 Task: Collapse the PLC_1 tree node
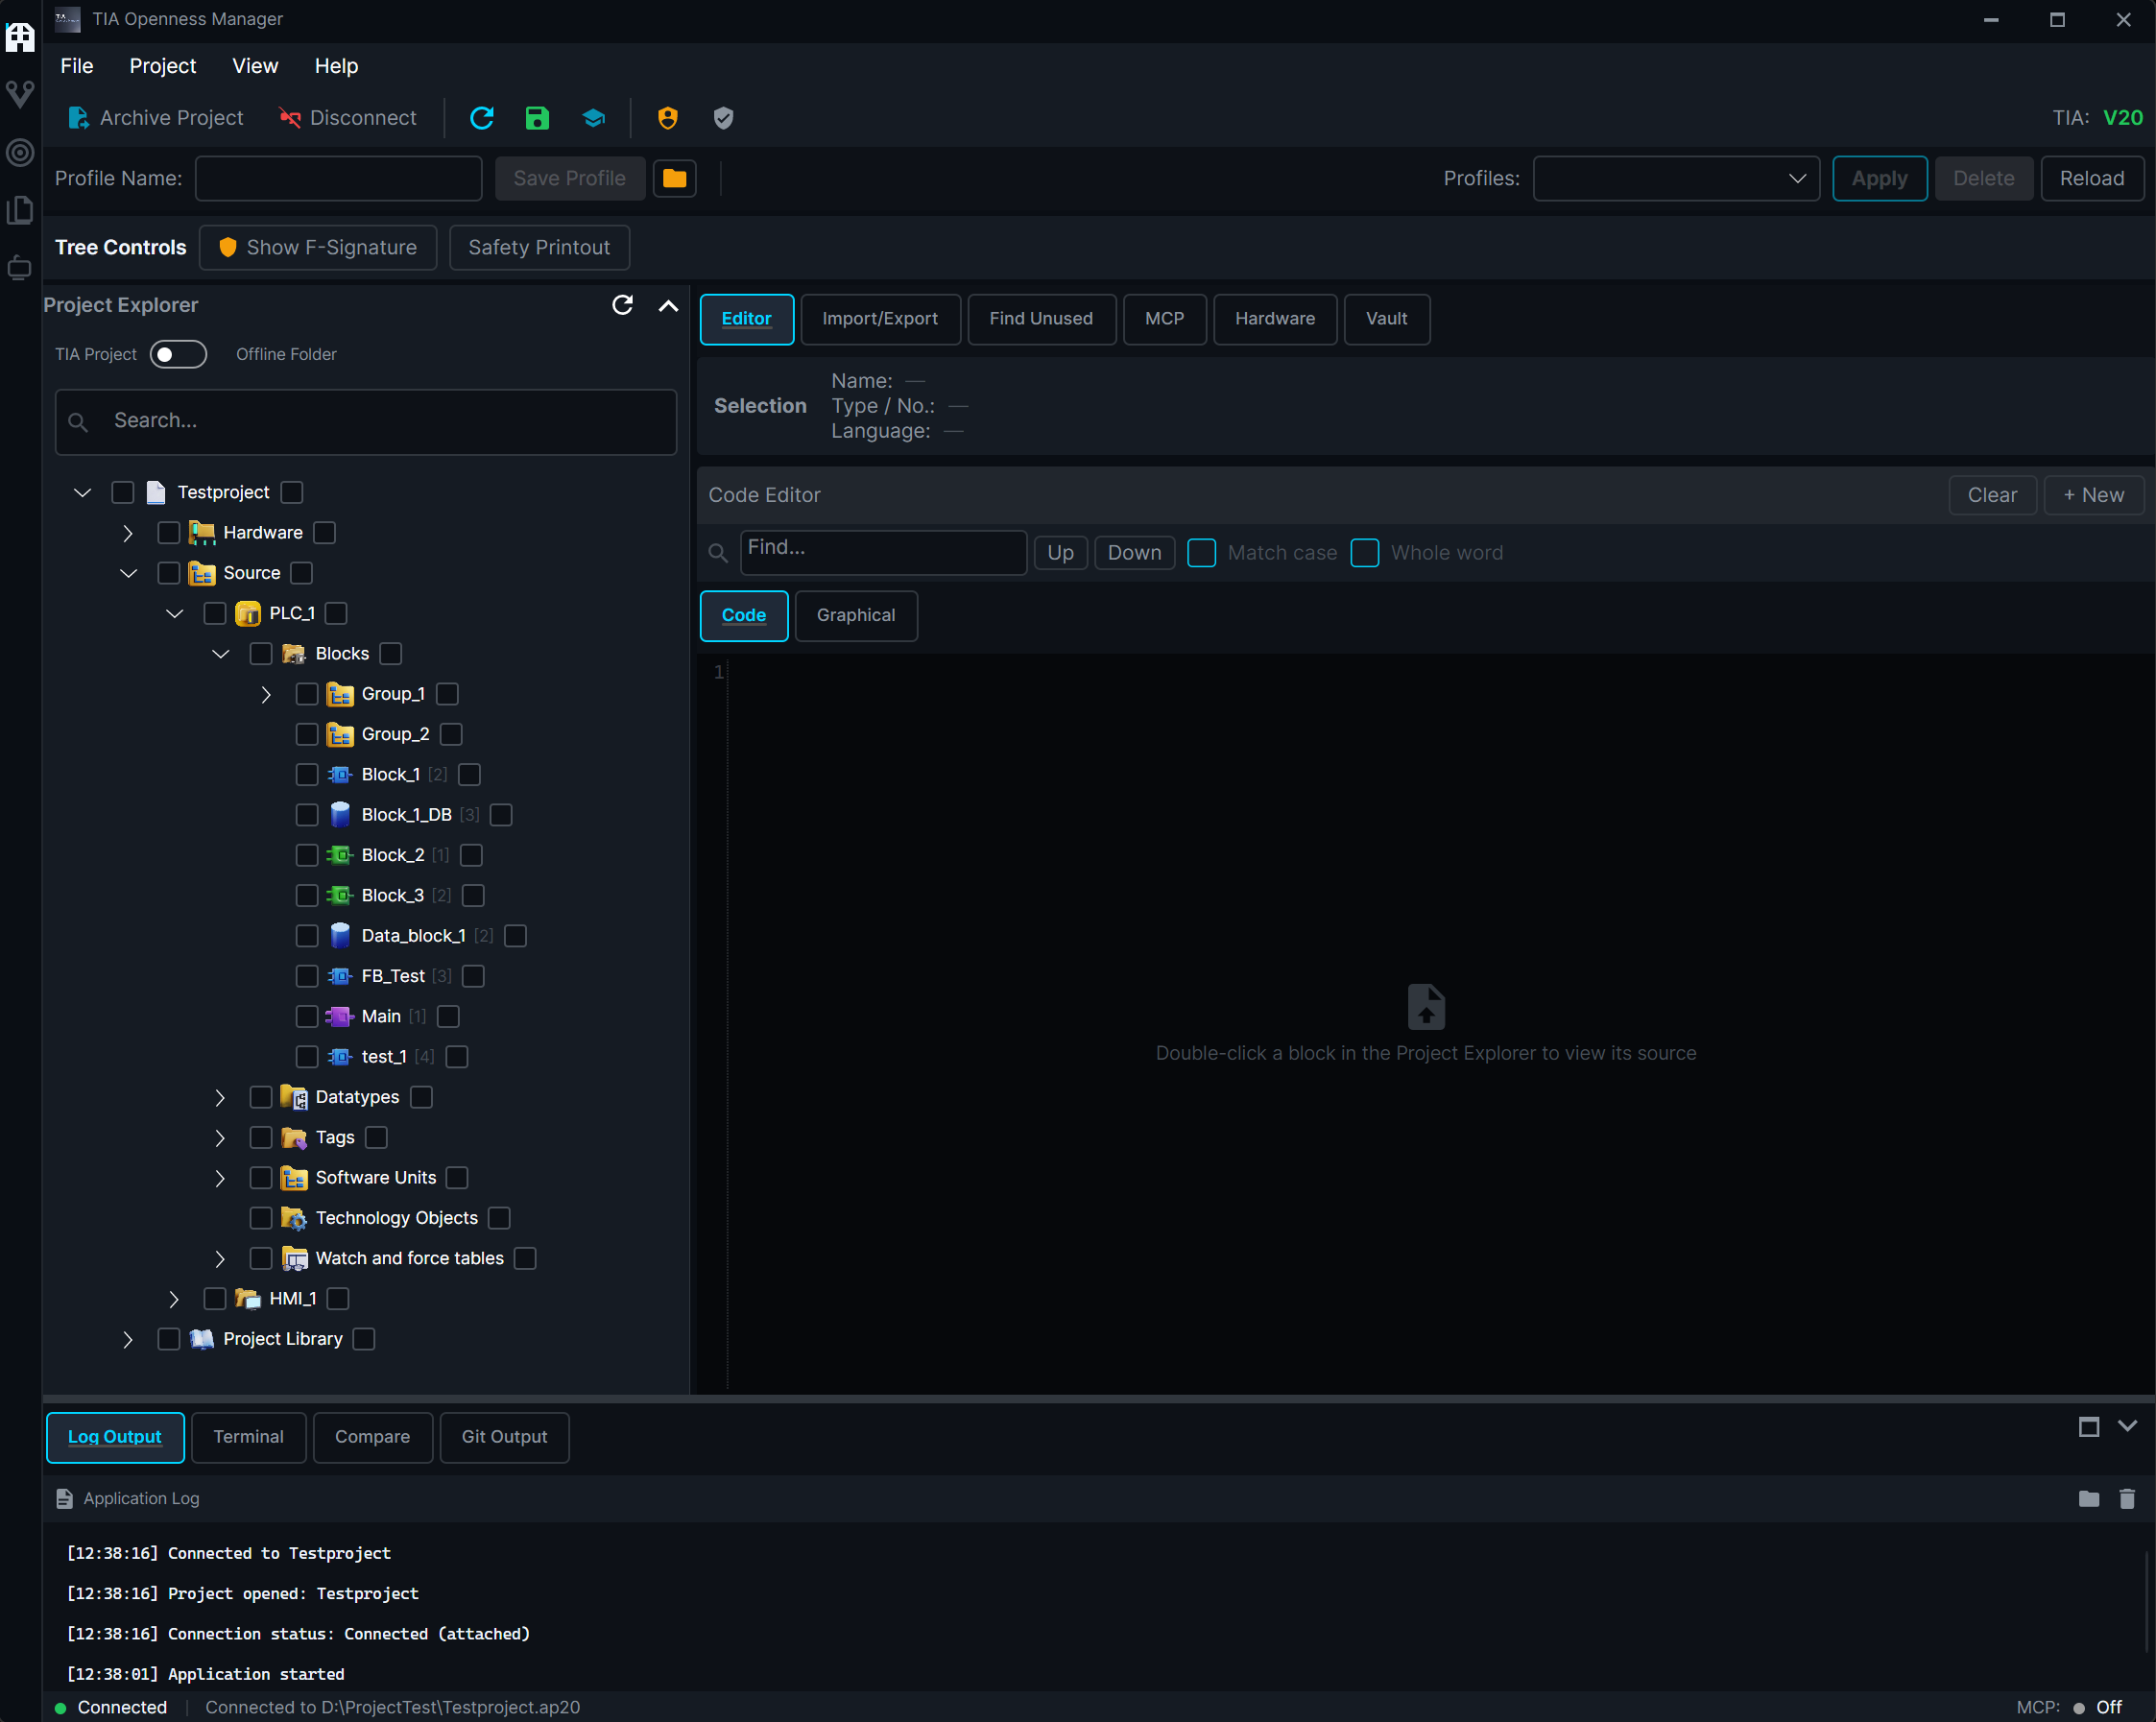[175, 613]
